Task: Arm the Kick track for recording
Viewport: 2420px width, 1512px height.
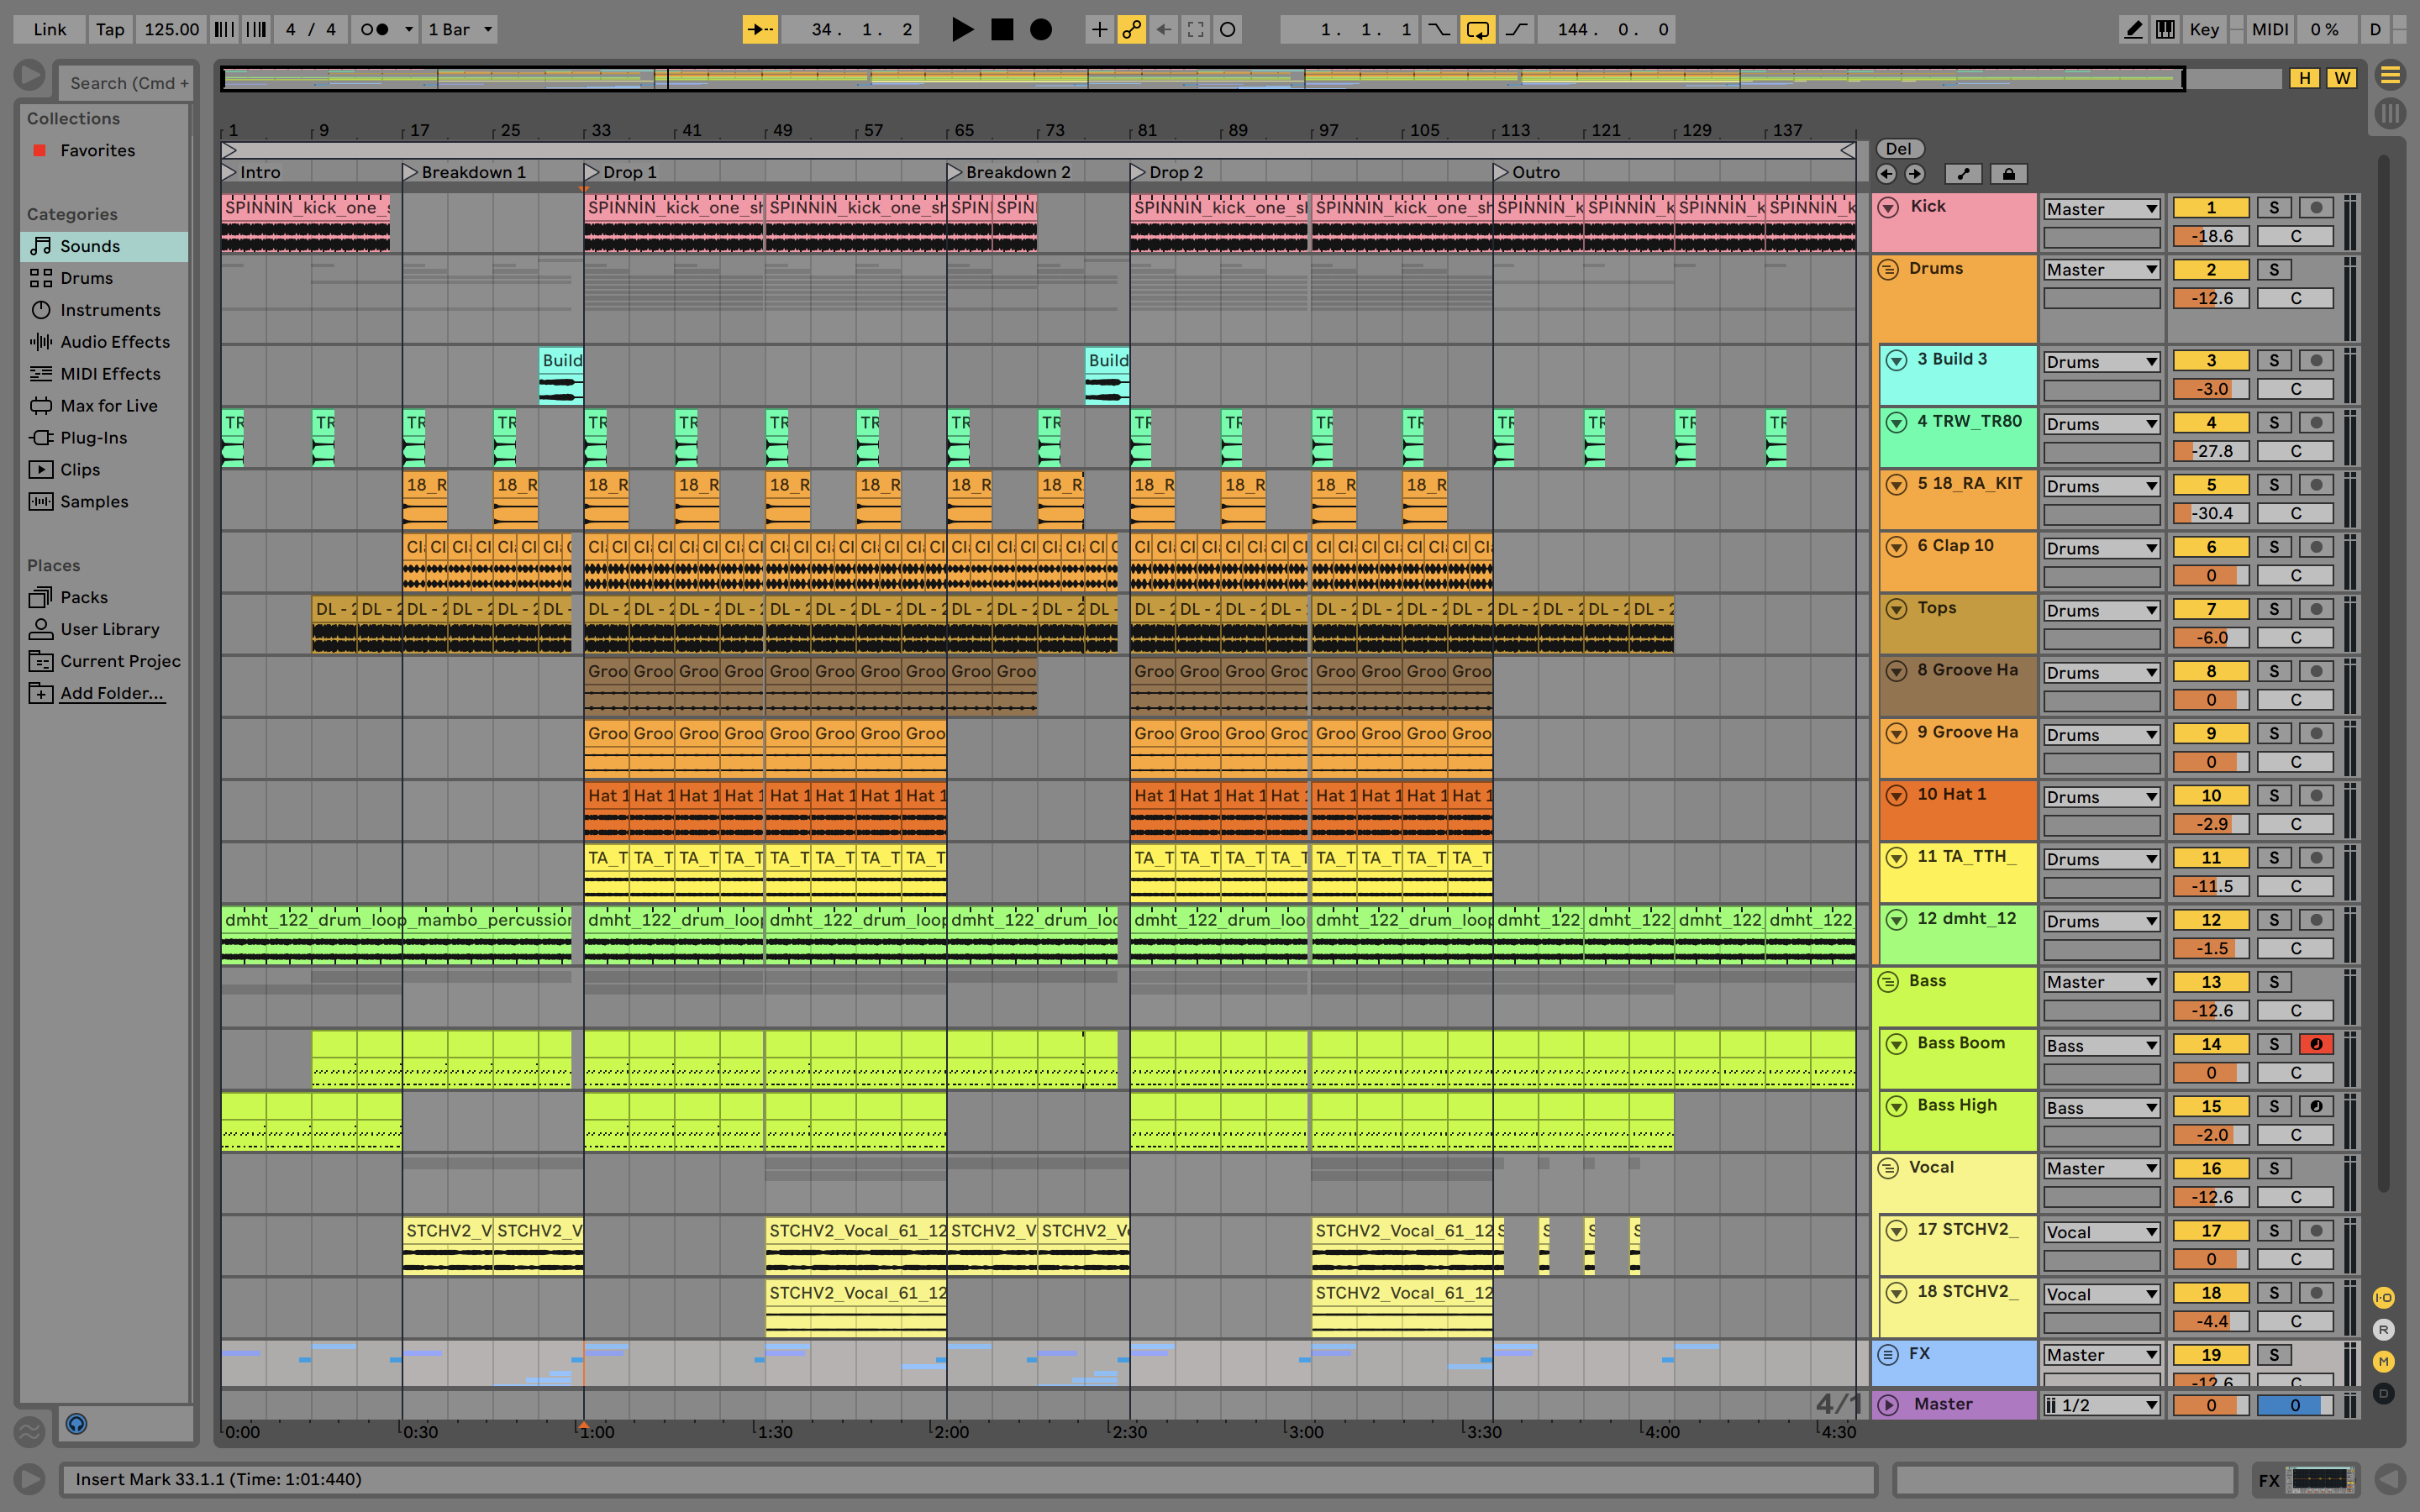Action: pyautogui.click(x=2316, y=208)
